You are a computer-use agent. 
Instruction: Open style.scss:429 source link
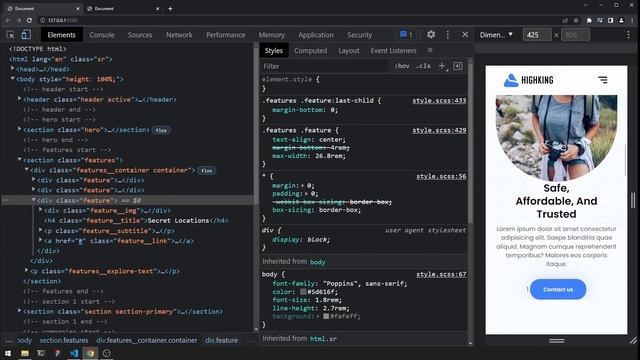point(439,130)
